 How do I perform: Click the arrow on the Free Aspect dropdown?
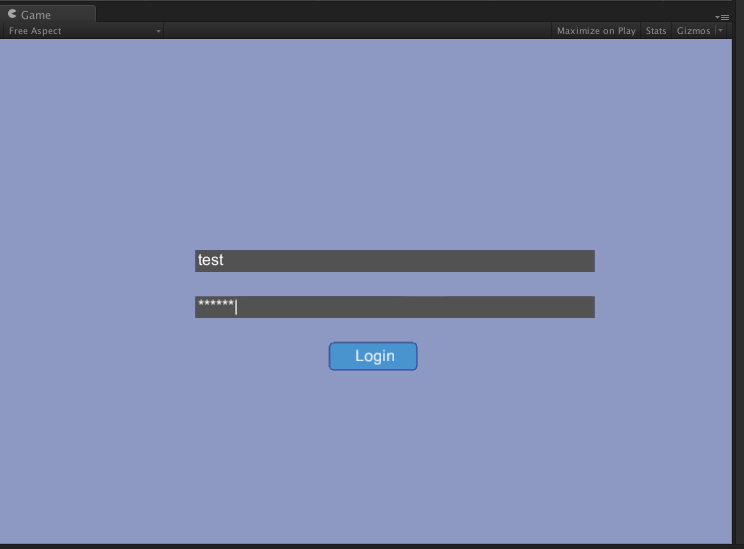[x=158, y=31]
